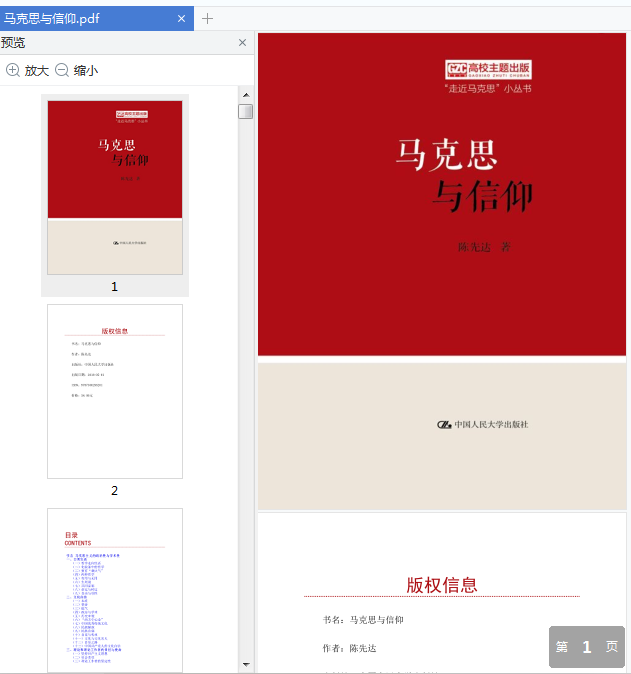Image resolution: width=631 pixels, height=674 pixels.
Task: Click the line 书名：马克思与信仰
Action: (363, 619)
